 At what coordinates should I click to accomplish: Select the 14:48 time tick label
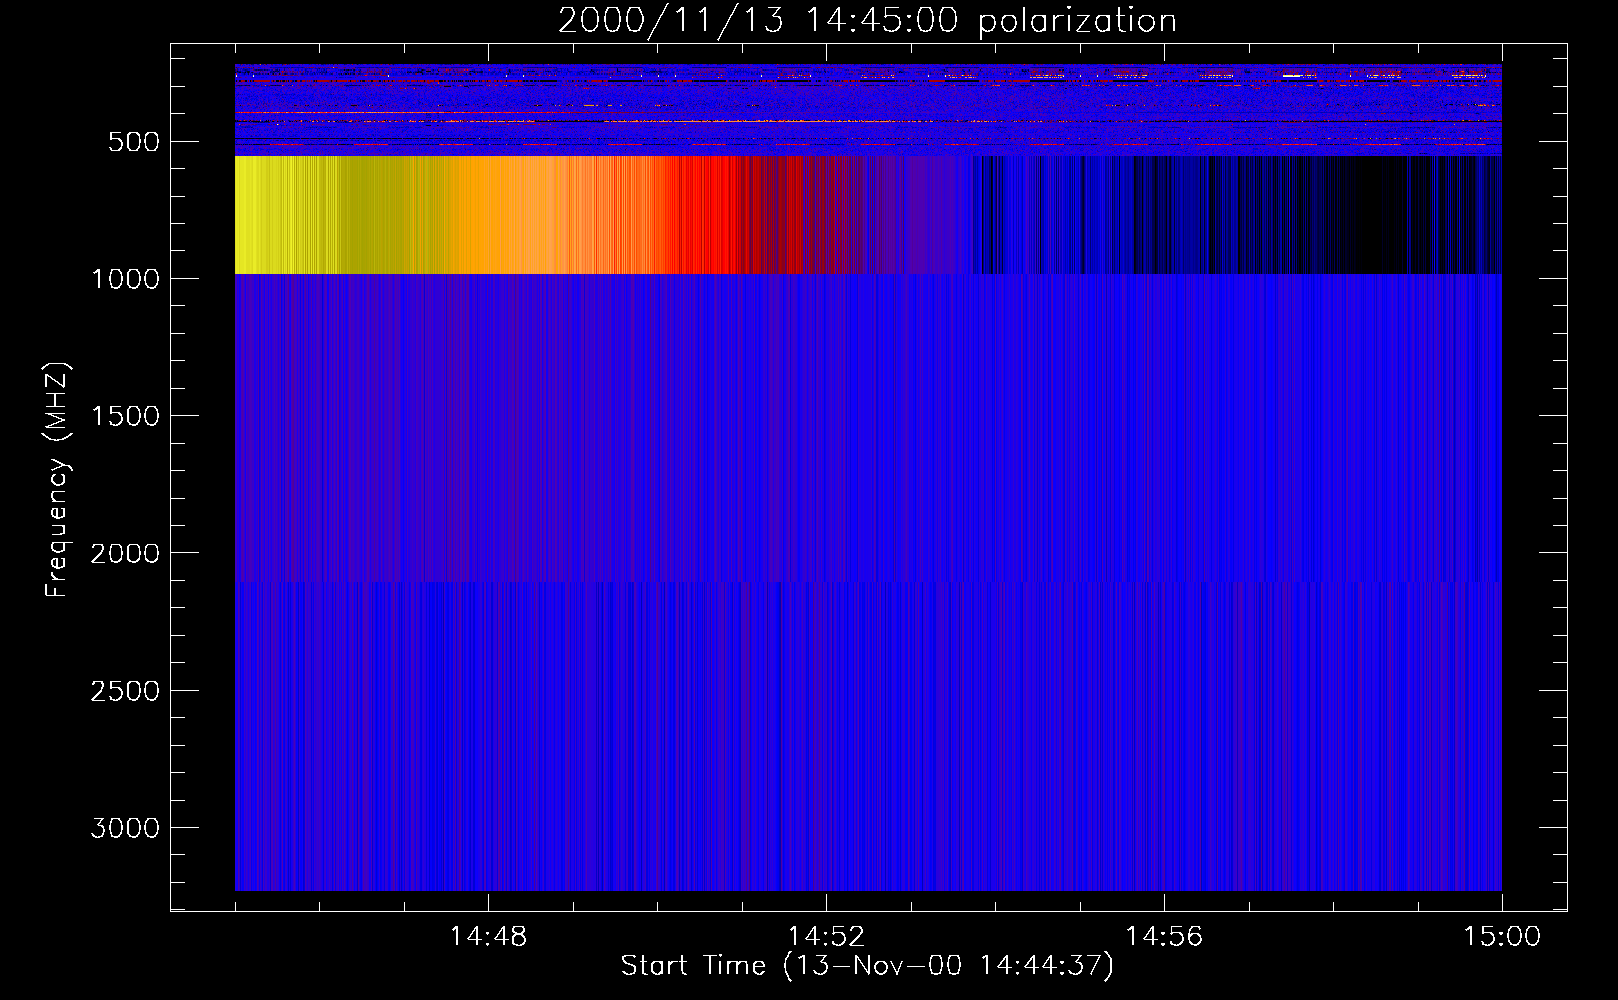[488, 937]
